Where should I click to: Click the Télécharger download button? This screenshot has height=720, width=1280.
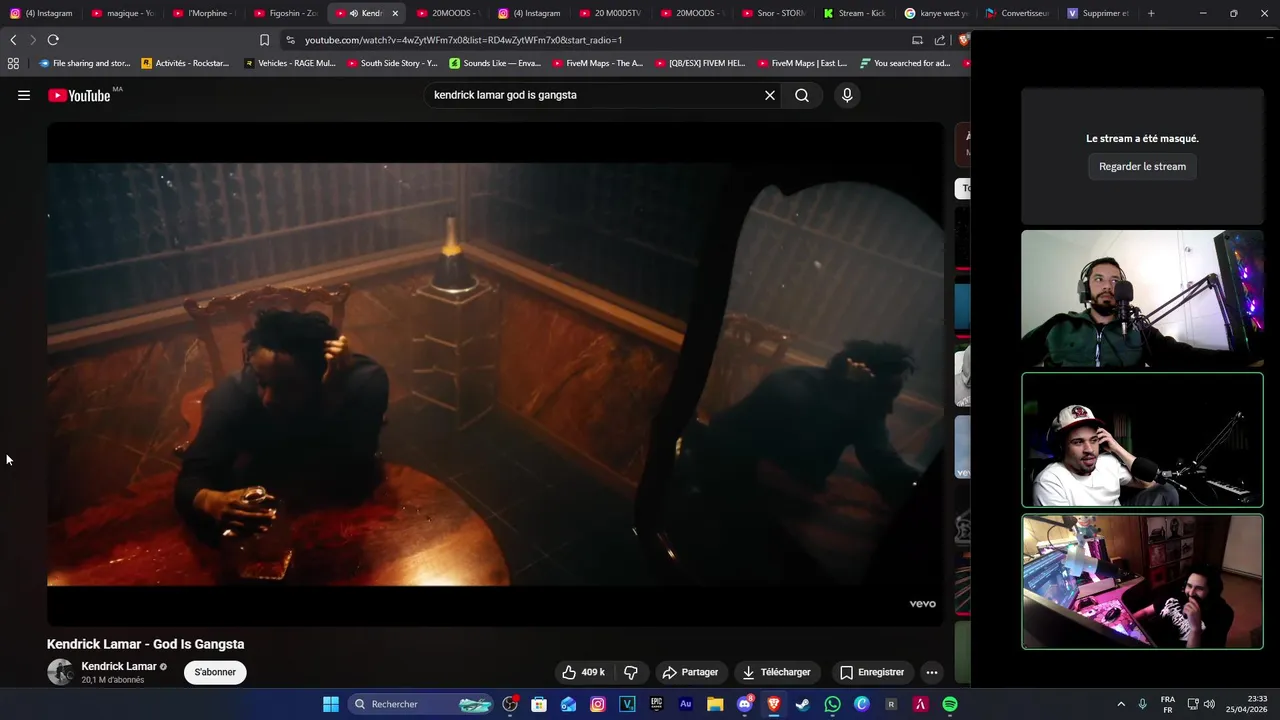[x=777, y=672]
